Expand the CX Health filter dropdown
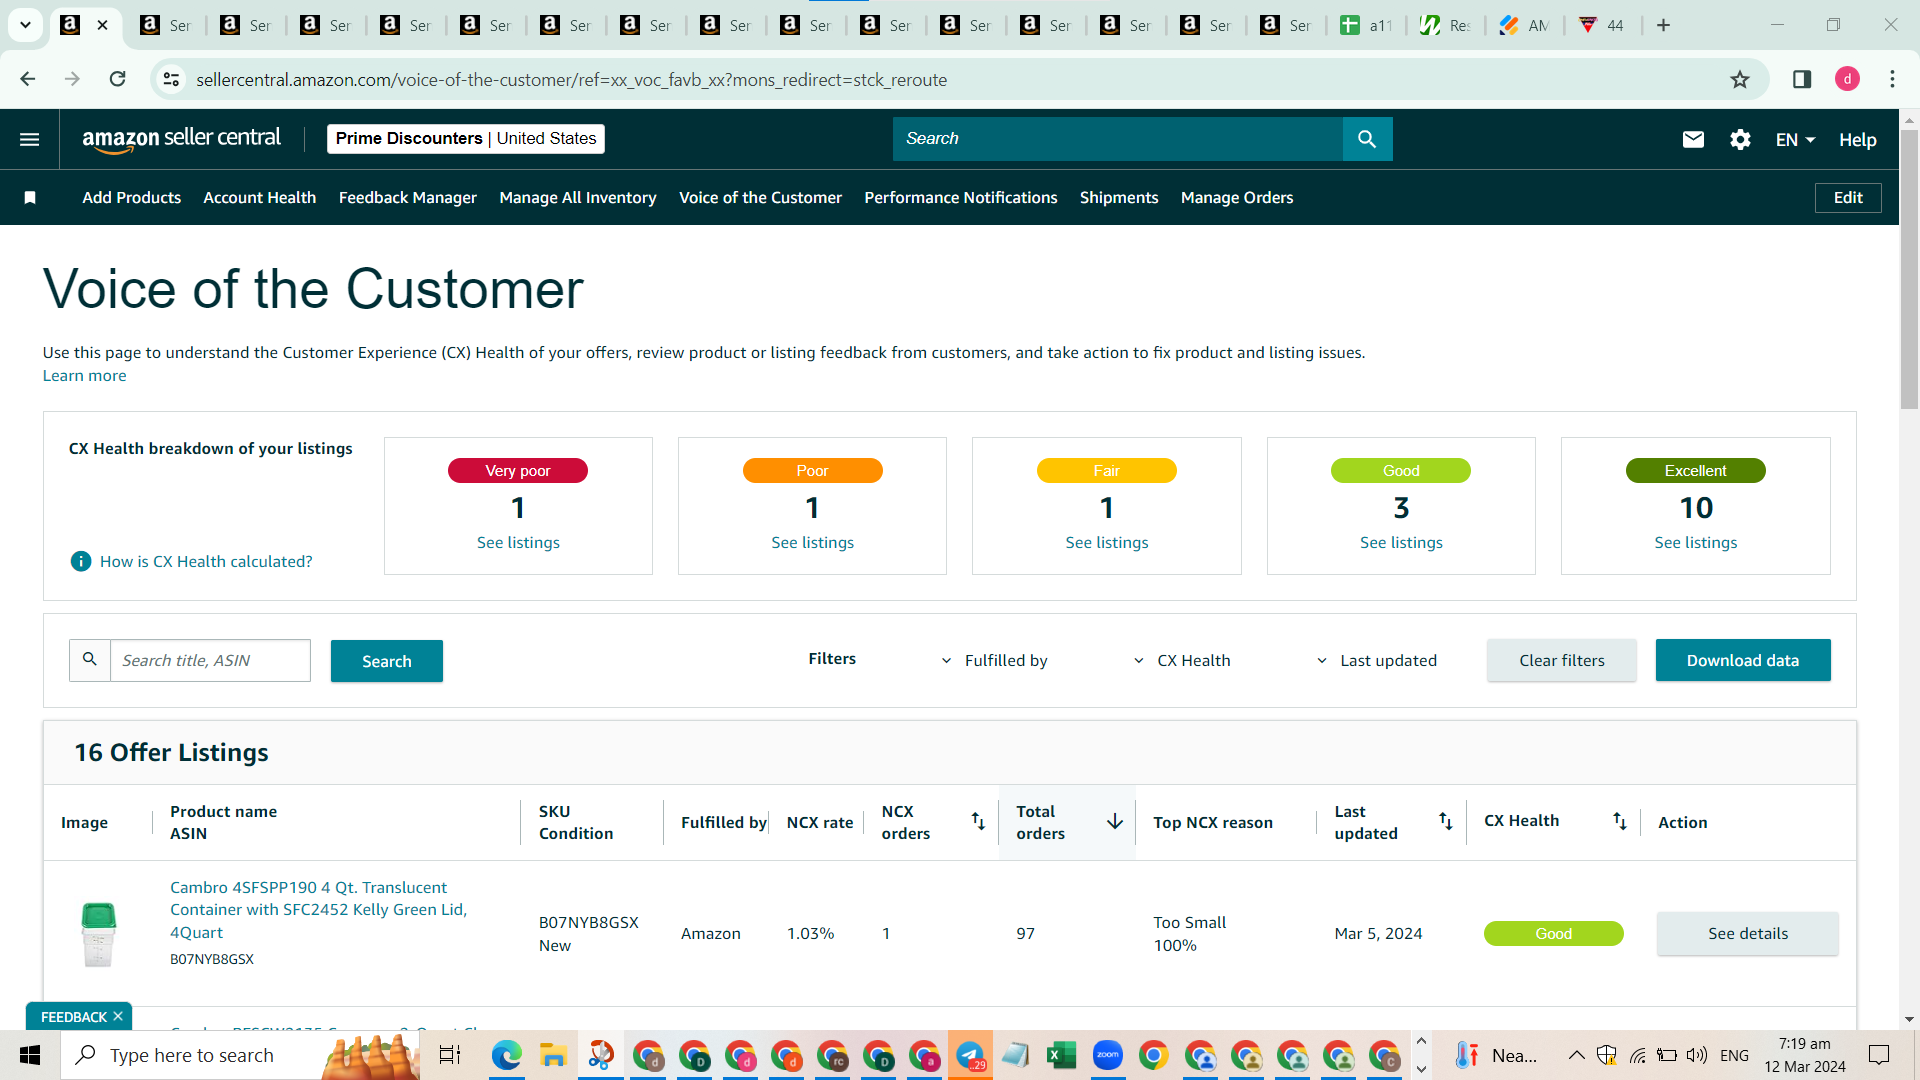 coord(1181,661)
